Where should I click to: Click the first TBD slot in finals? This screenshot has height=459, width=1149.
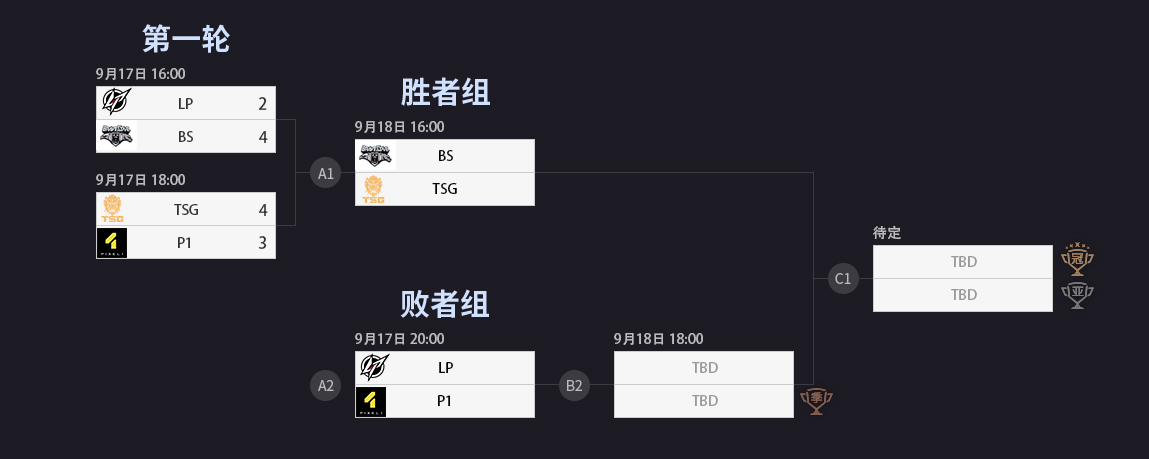963,262
